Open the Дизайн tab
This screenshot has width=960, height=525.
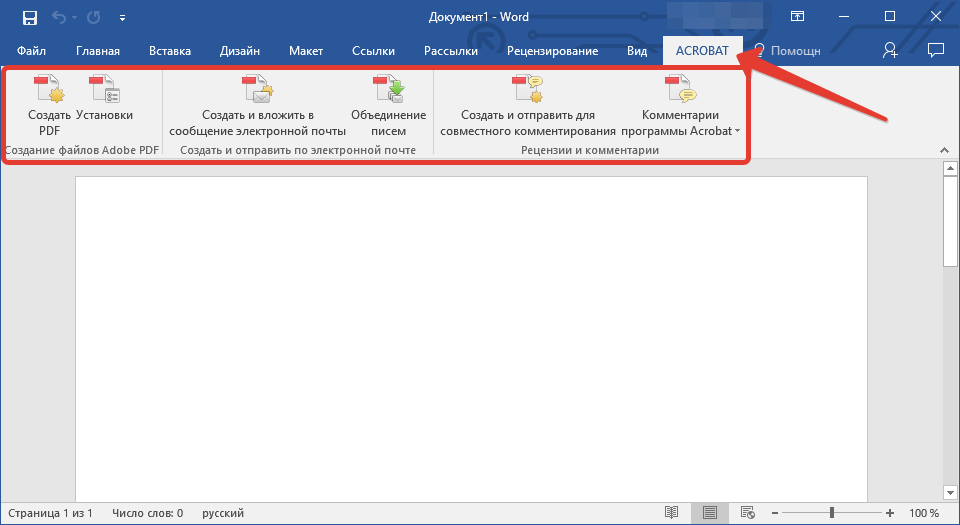point(240,51)
